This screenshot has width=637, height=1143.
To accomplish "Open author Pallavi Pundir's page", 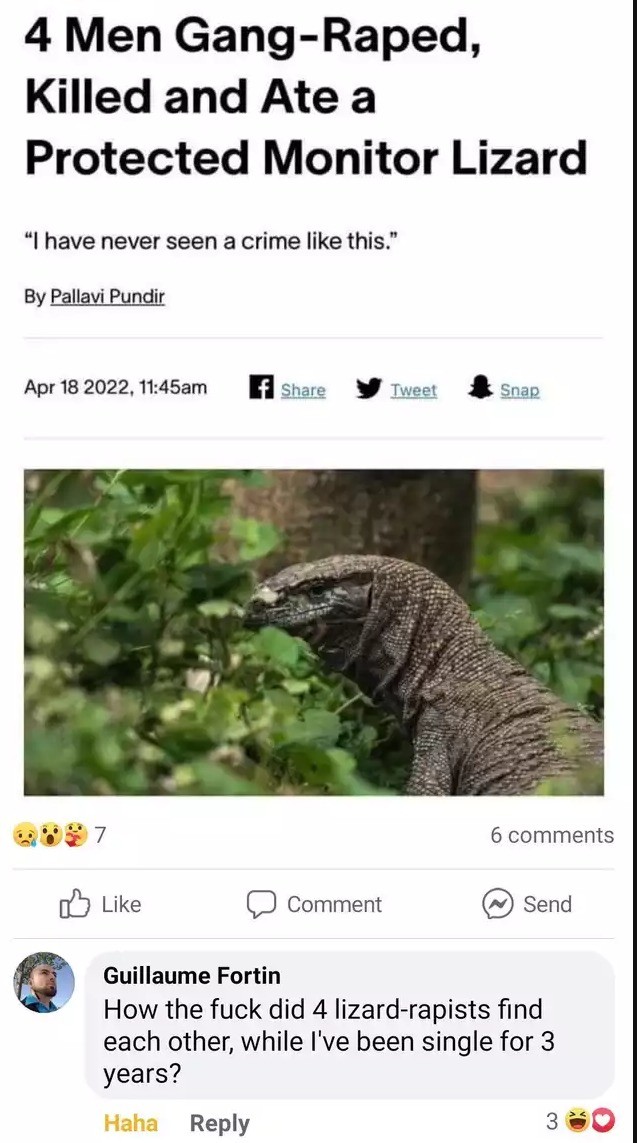I will (x=107, y=297).
